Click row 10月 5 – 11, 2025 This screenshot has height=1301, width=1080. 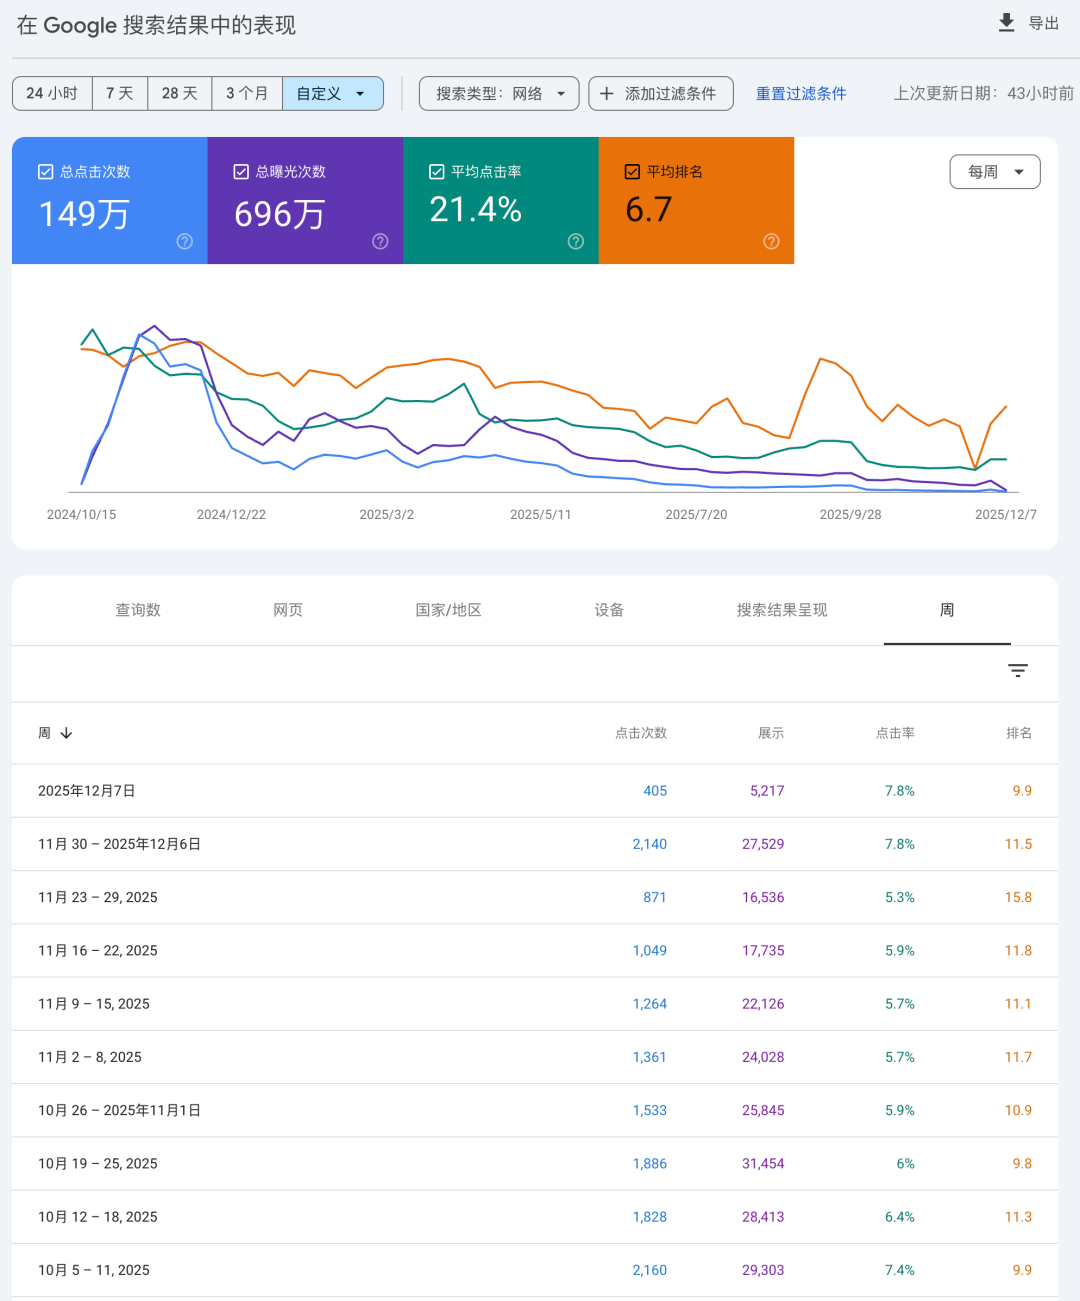tap(535, 1270)
